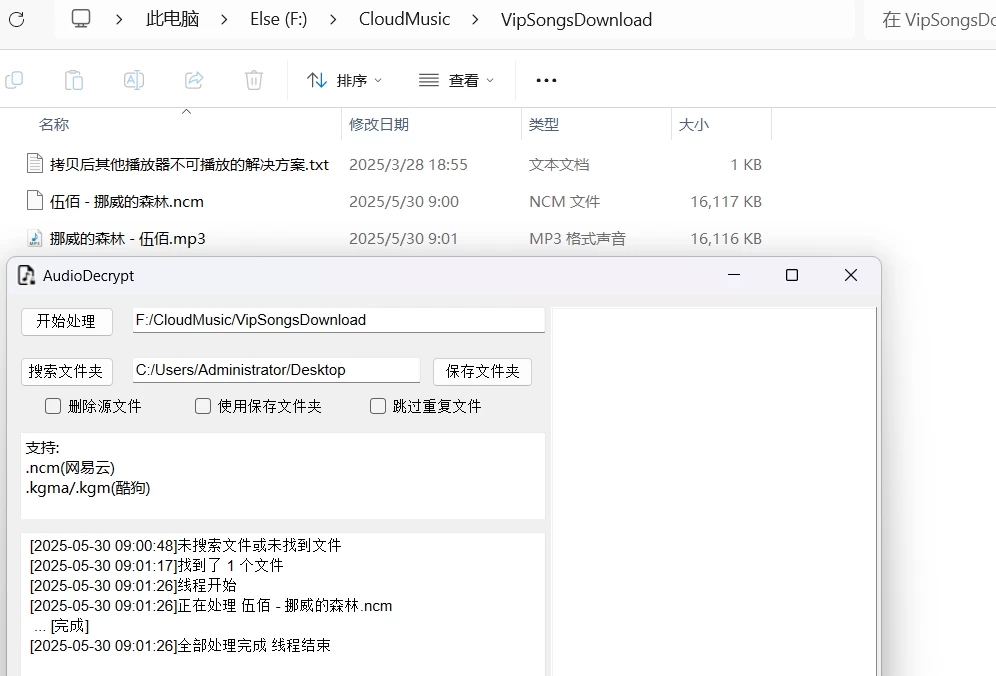Screen dimensions: 996x676
Task: Click the Explorer search box 在 VipSongsDownload
Action: click(931, 20)
